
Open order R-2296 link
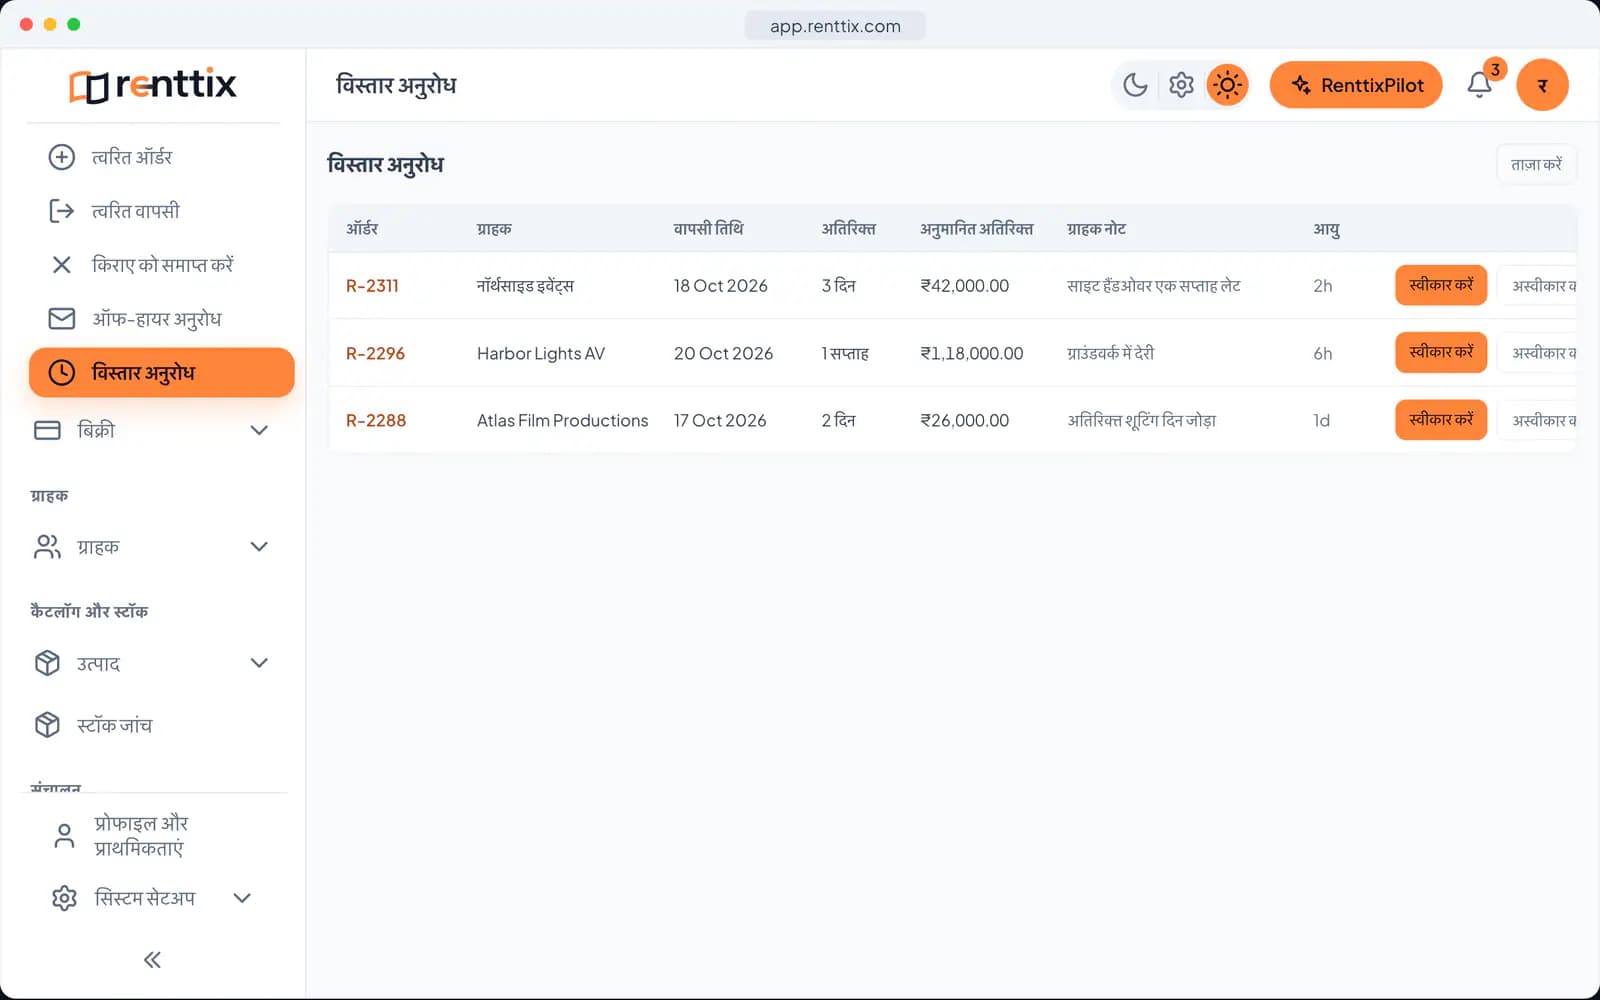(x=375, y=353)
